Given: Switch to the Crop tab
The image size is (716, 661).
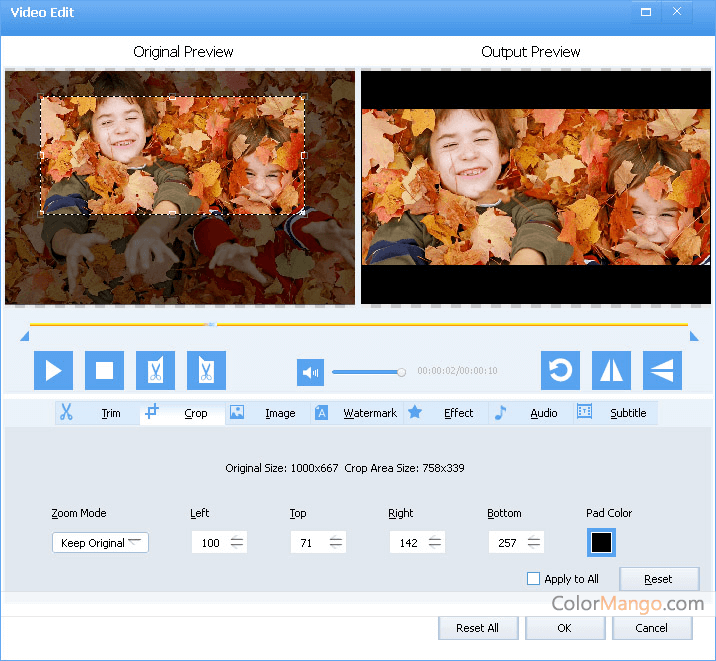Looking at the screenshot, I should (x=183, y=413).
